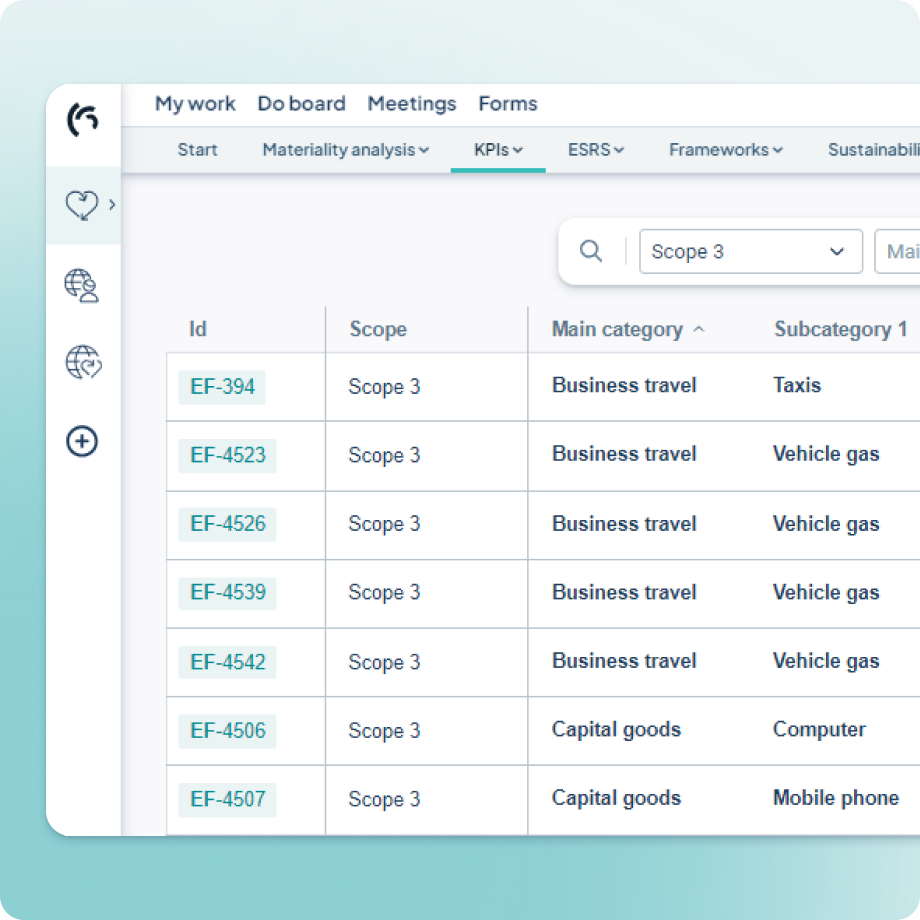Screen dimensions: 920x920
Task: Open emission factor EF-4526
Action: (x=227, y=524)
